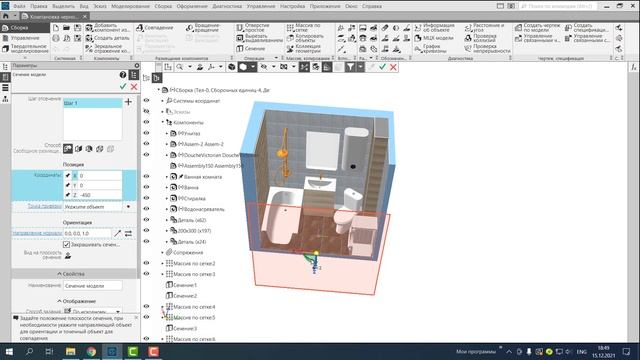Click Добавить компонент из файла tool

tap(108, 28)
